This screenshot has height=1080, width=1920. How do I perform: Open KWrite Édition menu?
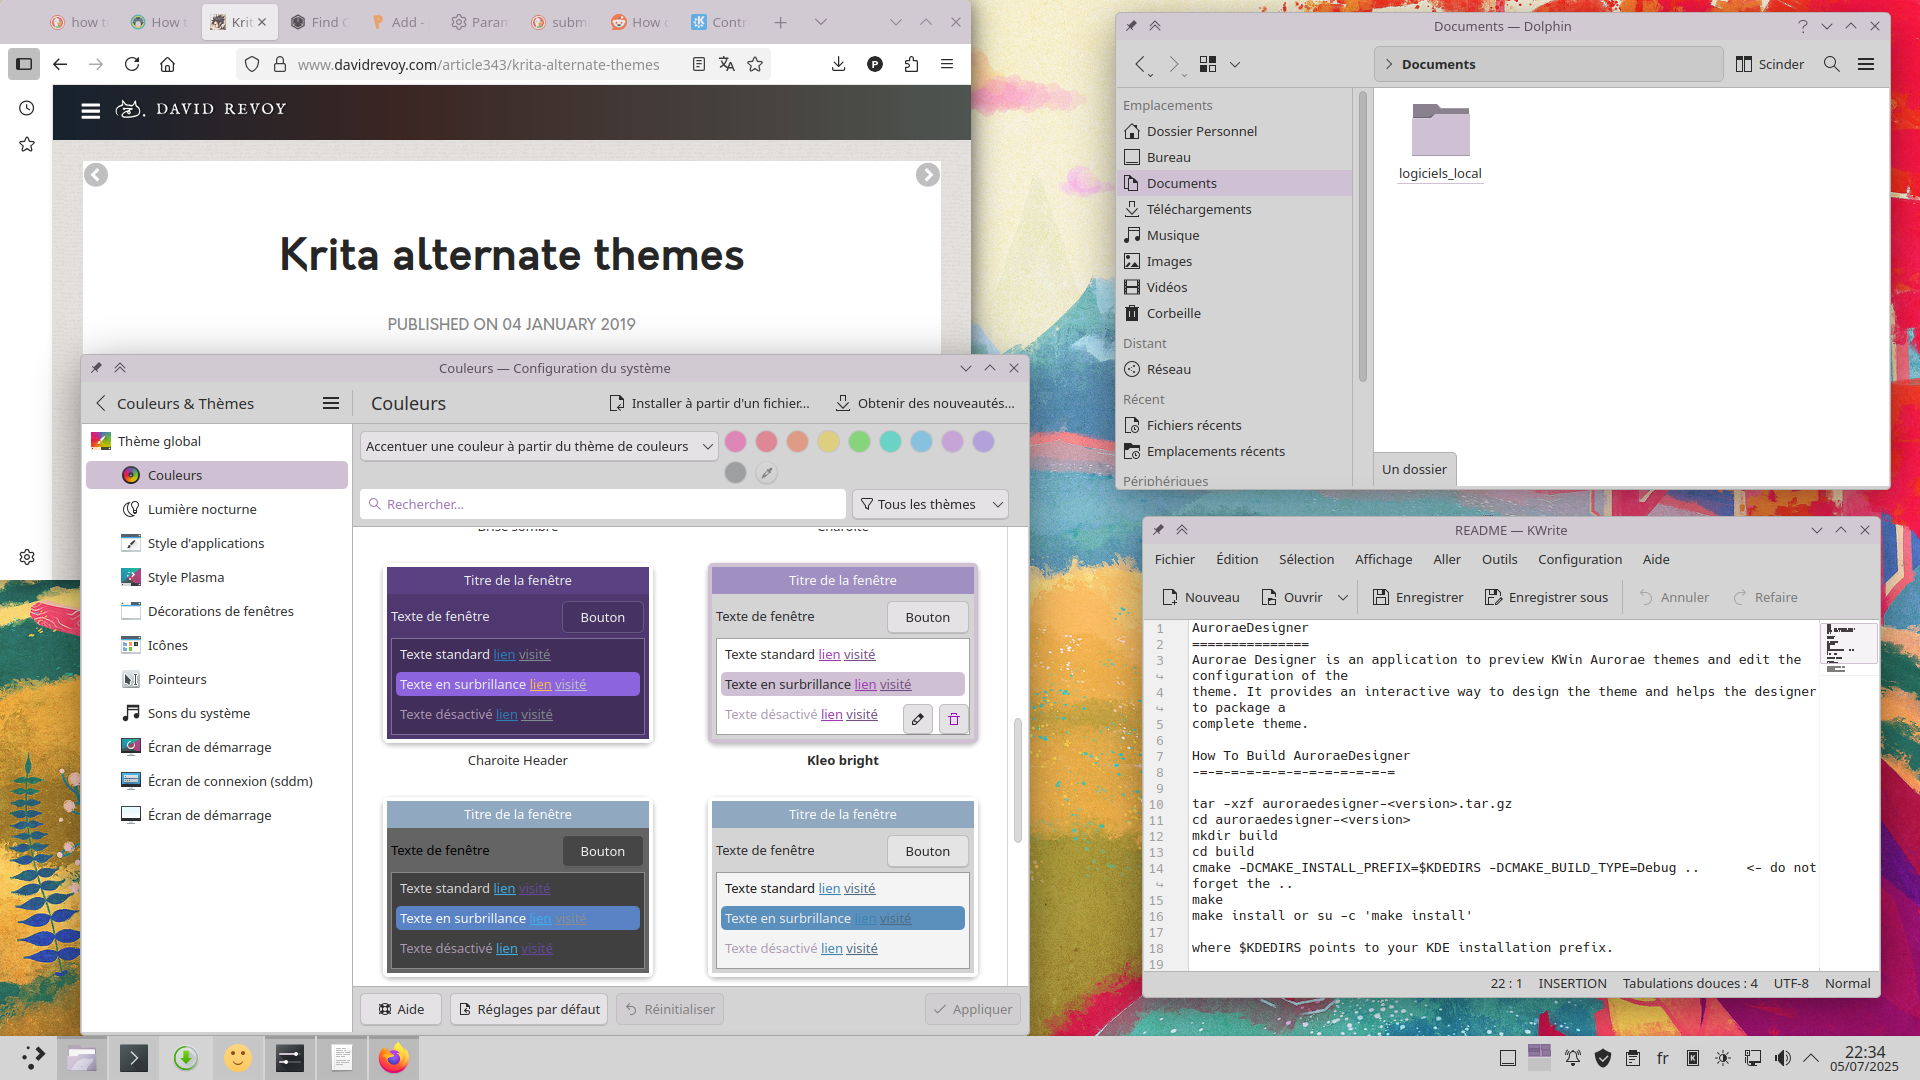pos(1237,559)
